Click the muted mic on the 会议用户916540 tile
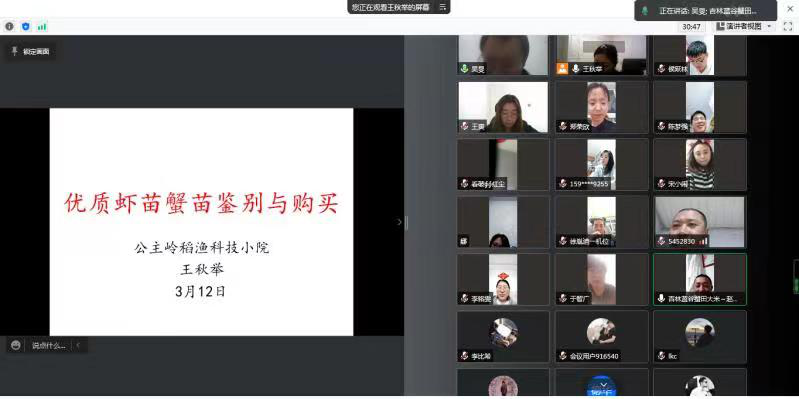Image resolution: width=799 pixels, height=399 pixels. (563, 356)
